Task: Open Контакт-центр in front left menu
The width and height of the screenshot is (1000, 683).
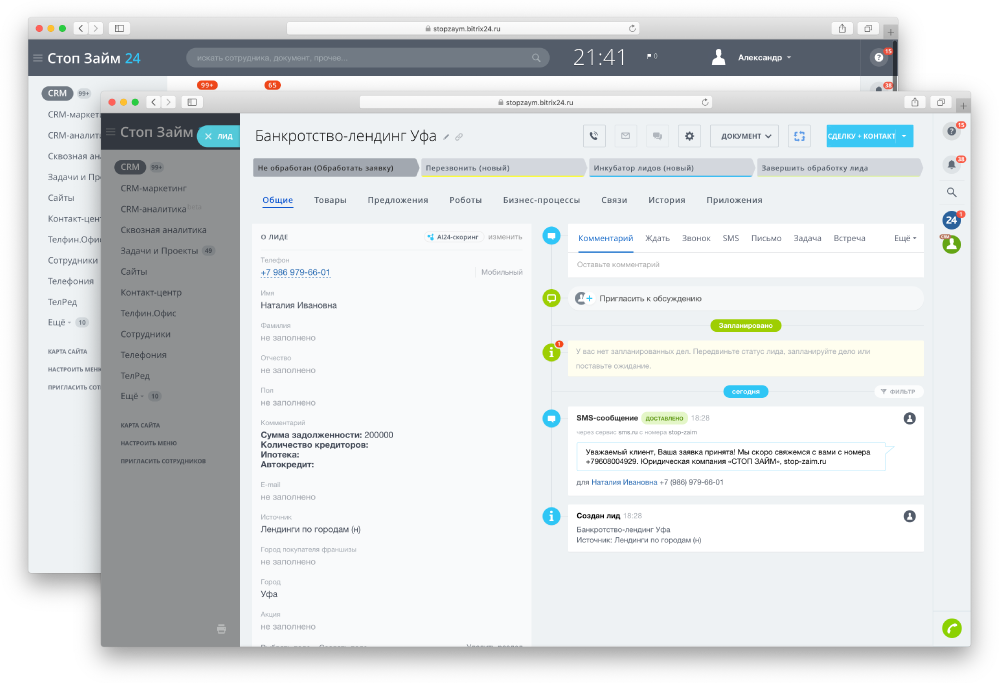Action: [x=151, y=292]
